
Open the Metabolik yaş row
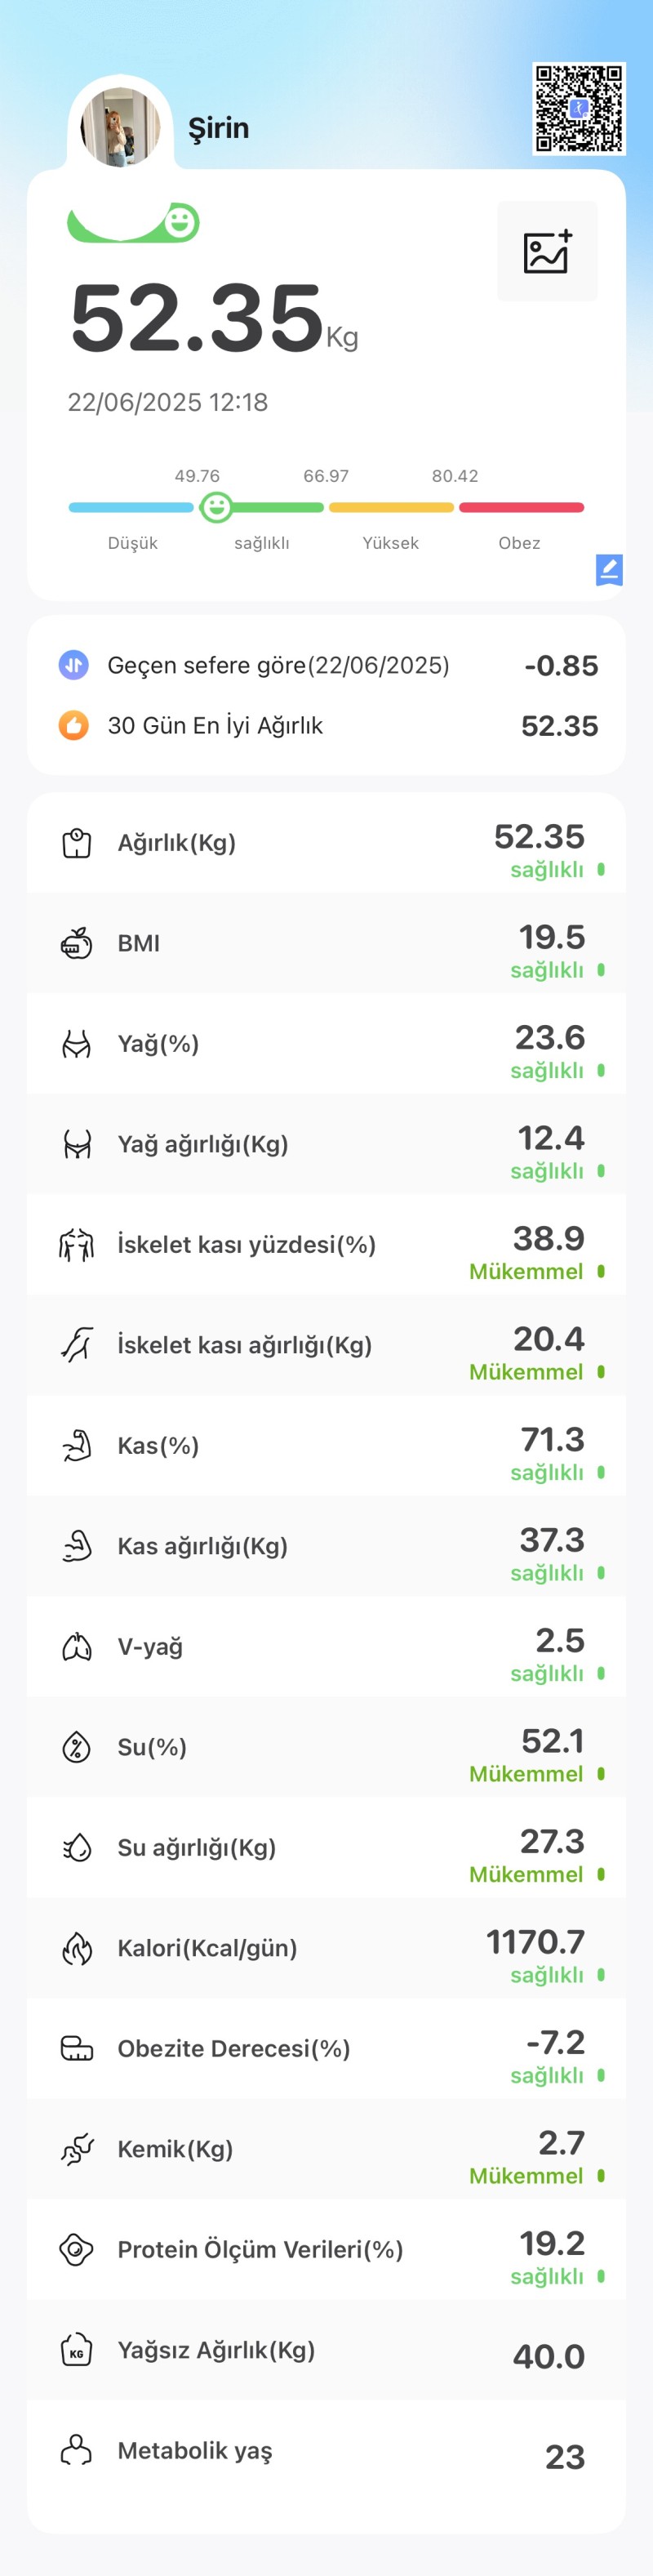(326, 2451)
